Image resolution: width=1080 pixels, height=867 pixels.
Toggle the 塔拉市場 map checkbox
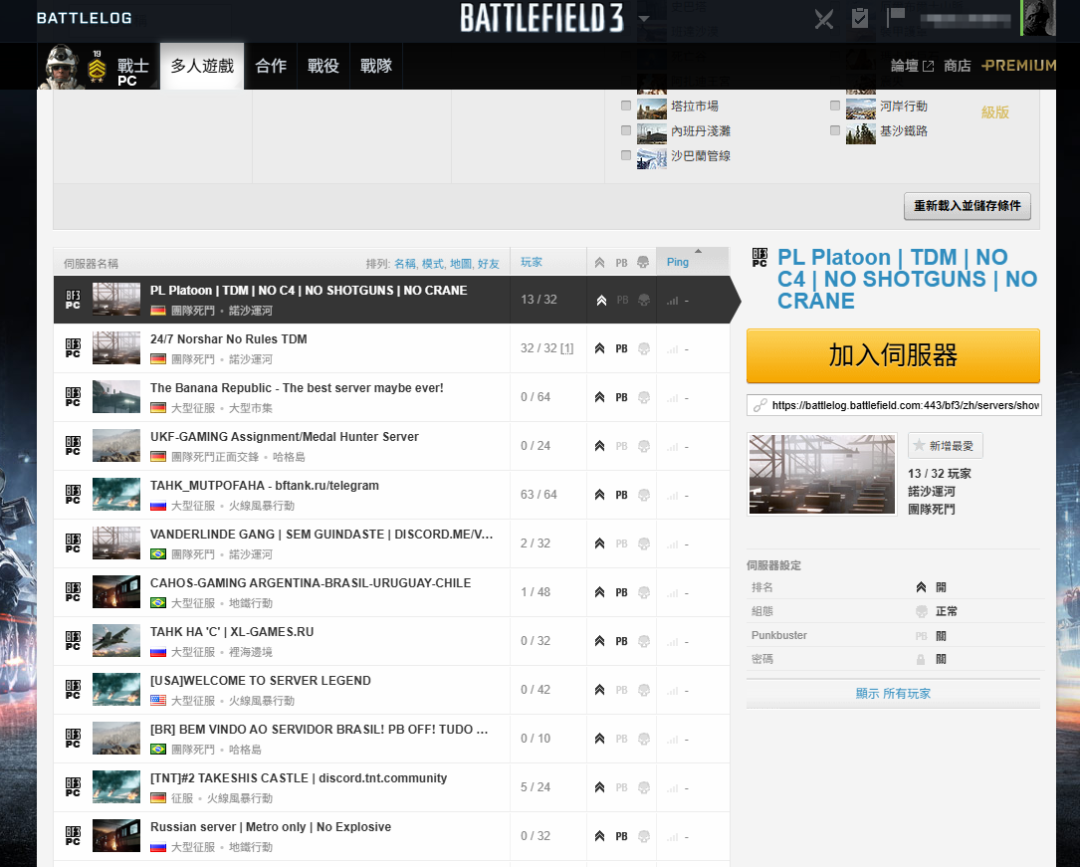coord(626,105)
